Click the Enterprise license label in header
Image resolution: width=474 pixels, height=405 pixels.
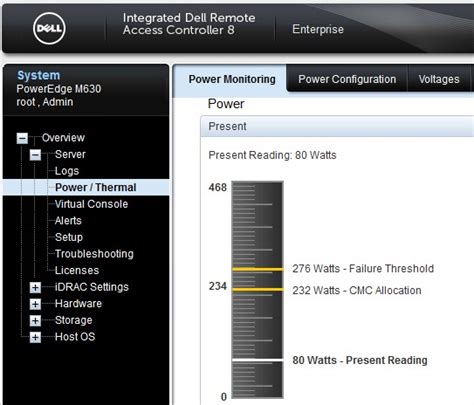coord(318,29)
